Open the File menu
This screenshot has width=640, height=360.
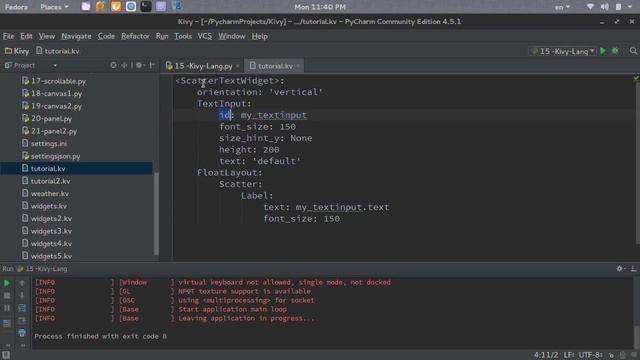[8, 36]
